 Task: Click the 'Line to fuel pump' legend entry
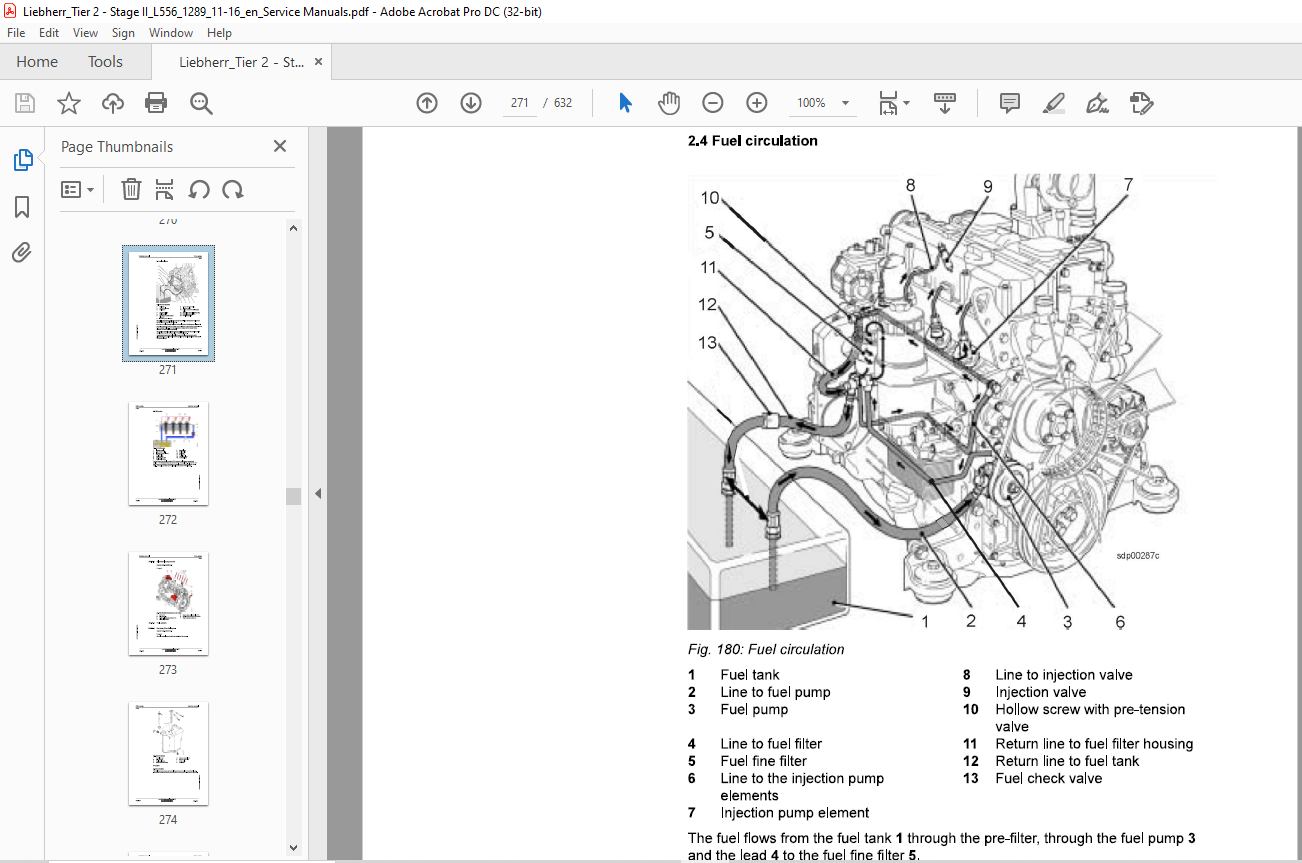(775, 692)
